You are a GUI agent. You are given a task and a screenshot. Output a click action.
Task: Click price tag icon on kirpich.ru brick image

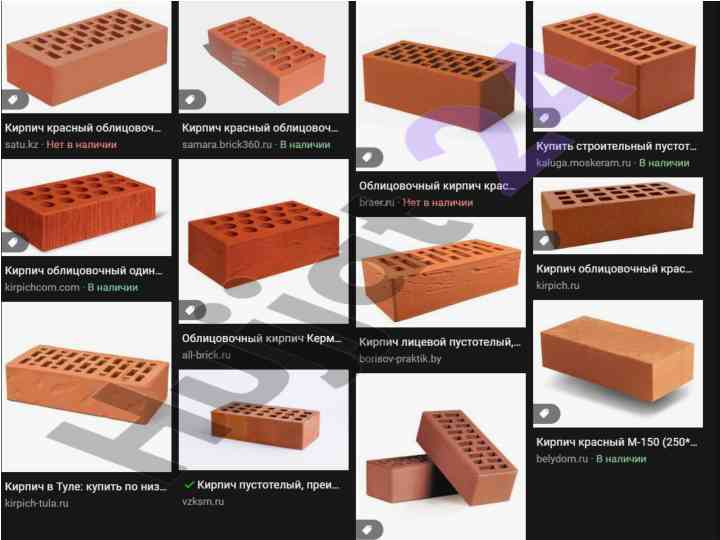pyautogui.click(x=546, y=240)
